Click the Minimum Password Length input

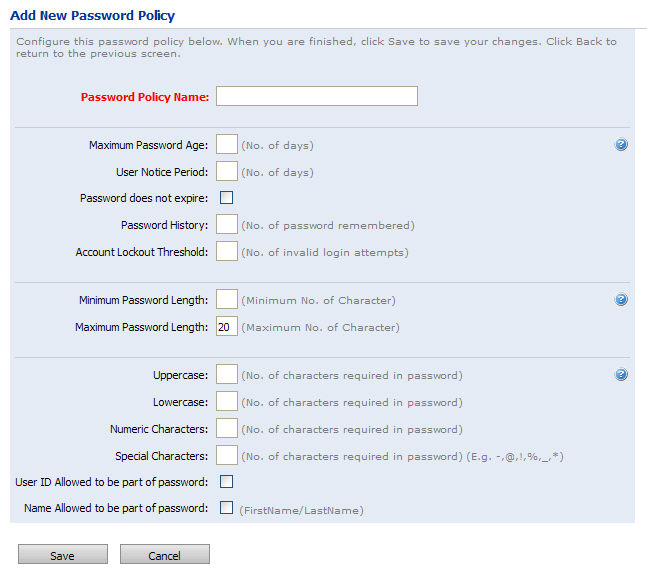226,300
